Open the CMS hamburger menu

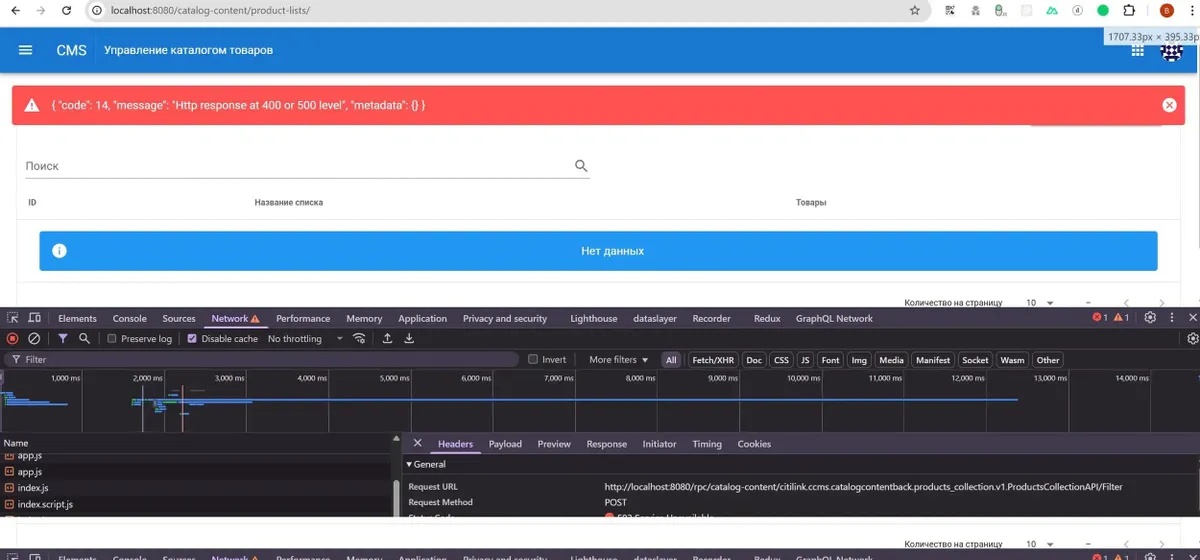click(x=26, y=50)
